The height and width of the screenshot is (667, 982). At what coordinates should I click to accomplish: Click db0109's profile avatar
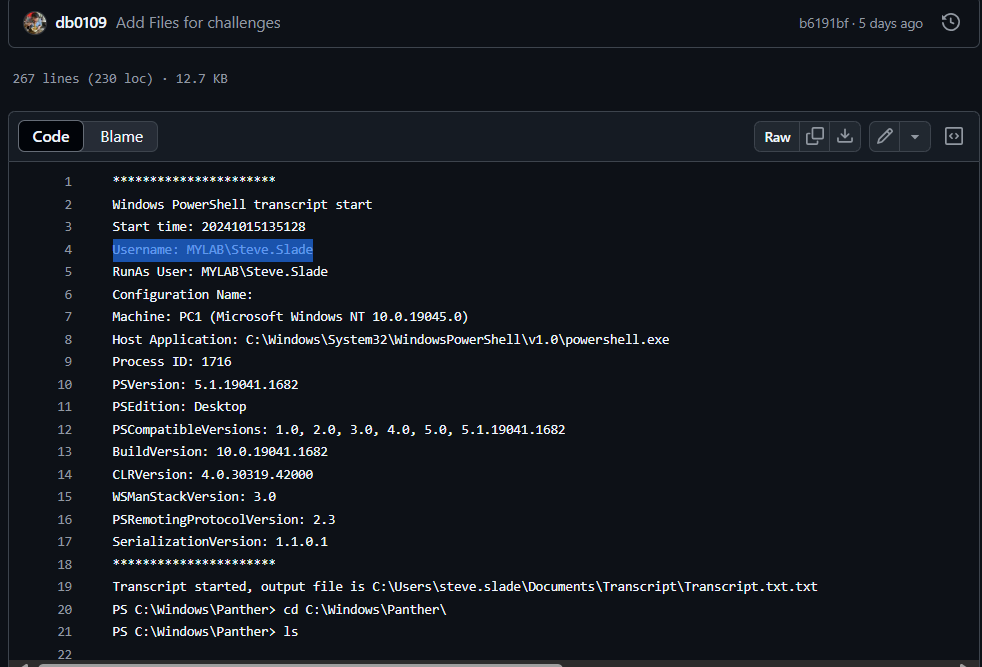coord(34,22)
